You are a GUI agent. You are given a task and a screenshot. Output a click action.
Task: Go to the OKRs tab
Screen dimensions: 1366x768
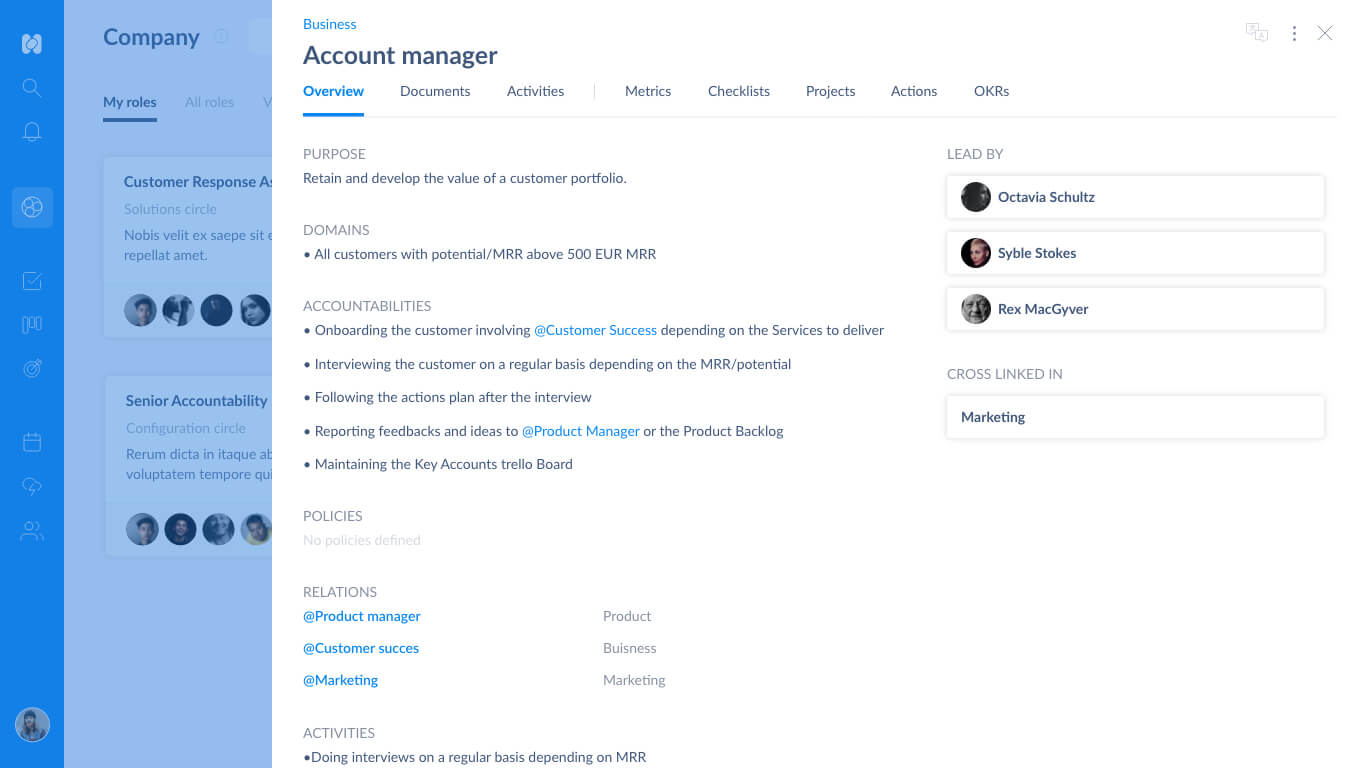coord(991,91)
